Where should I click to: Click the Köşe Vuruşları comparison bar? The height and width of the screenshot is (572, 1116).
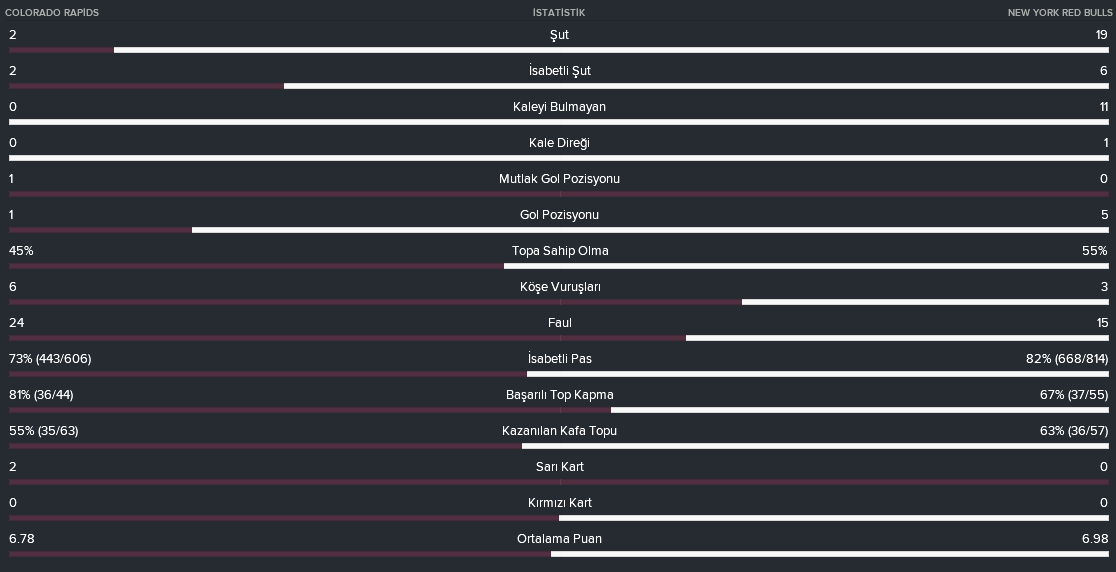click(x=559, y=302)
